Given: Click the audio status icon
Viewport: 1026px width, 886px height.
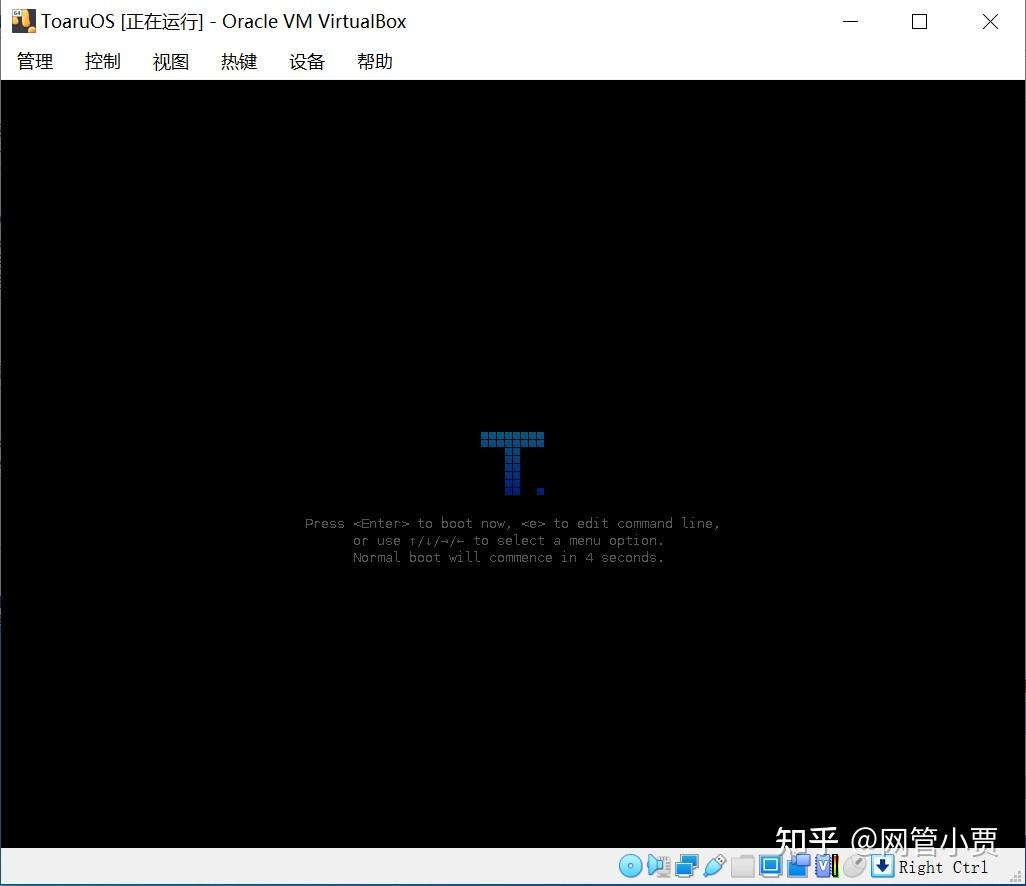Looking at the screenshot, I should pos(659,865).
